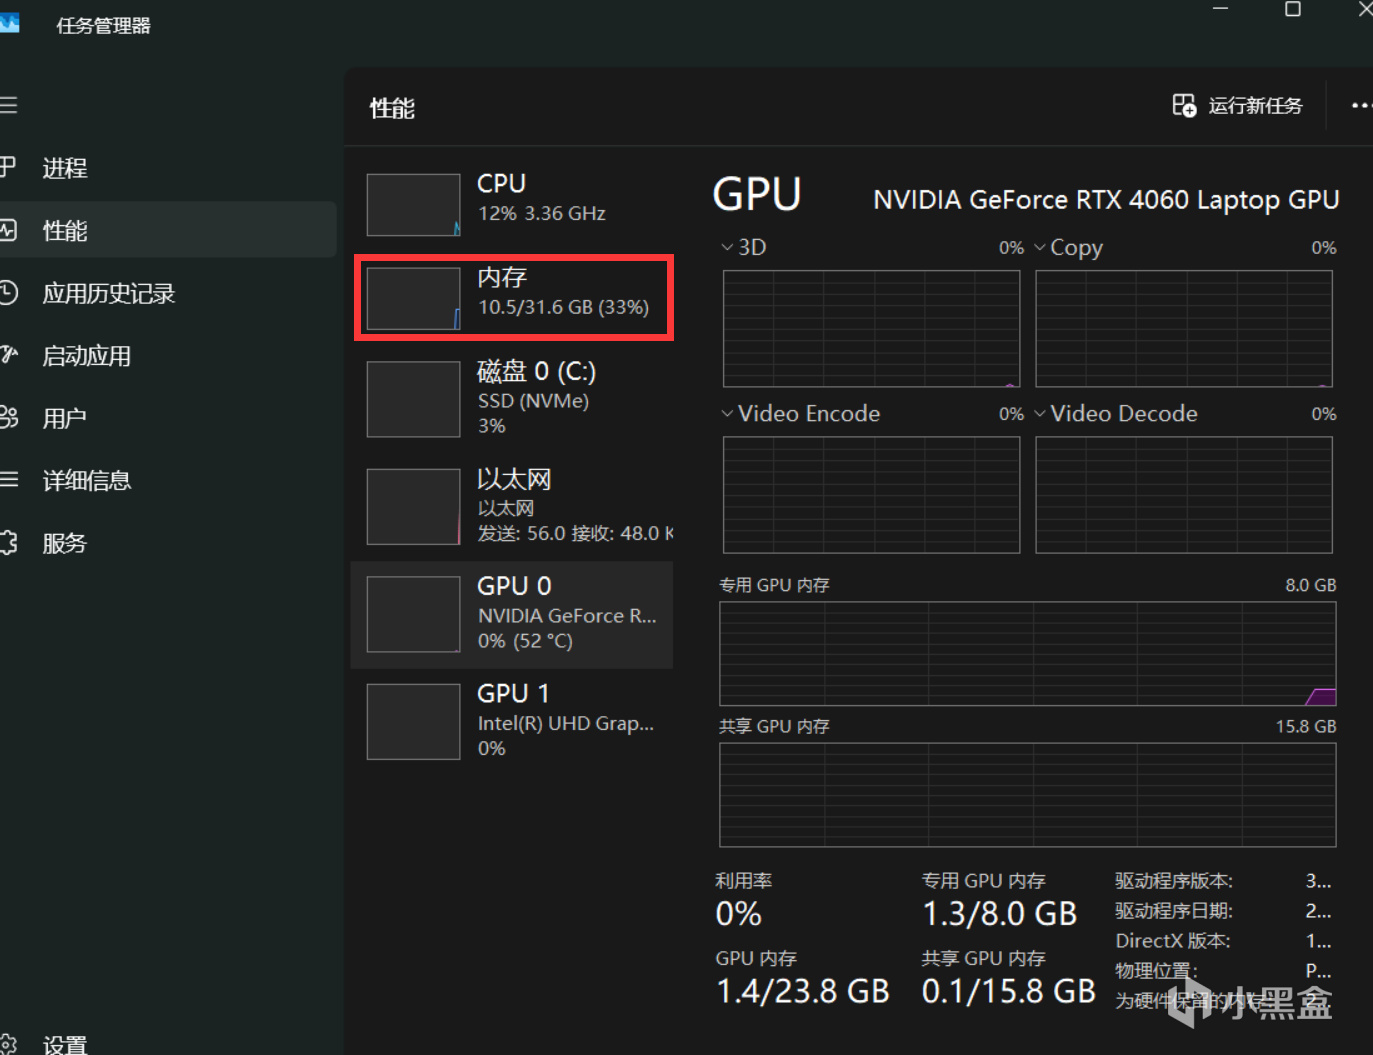Viewport: 1373px width, 1055px height.
Task: Click the Task Manager app icon
Action: coord(10,24)
